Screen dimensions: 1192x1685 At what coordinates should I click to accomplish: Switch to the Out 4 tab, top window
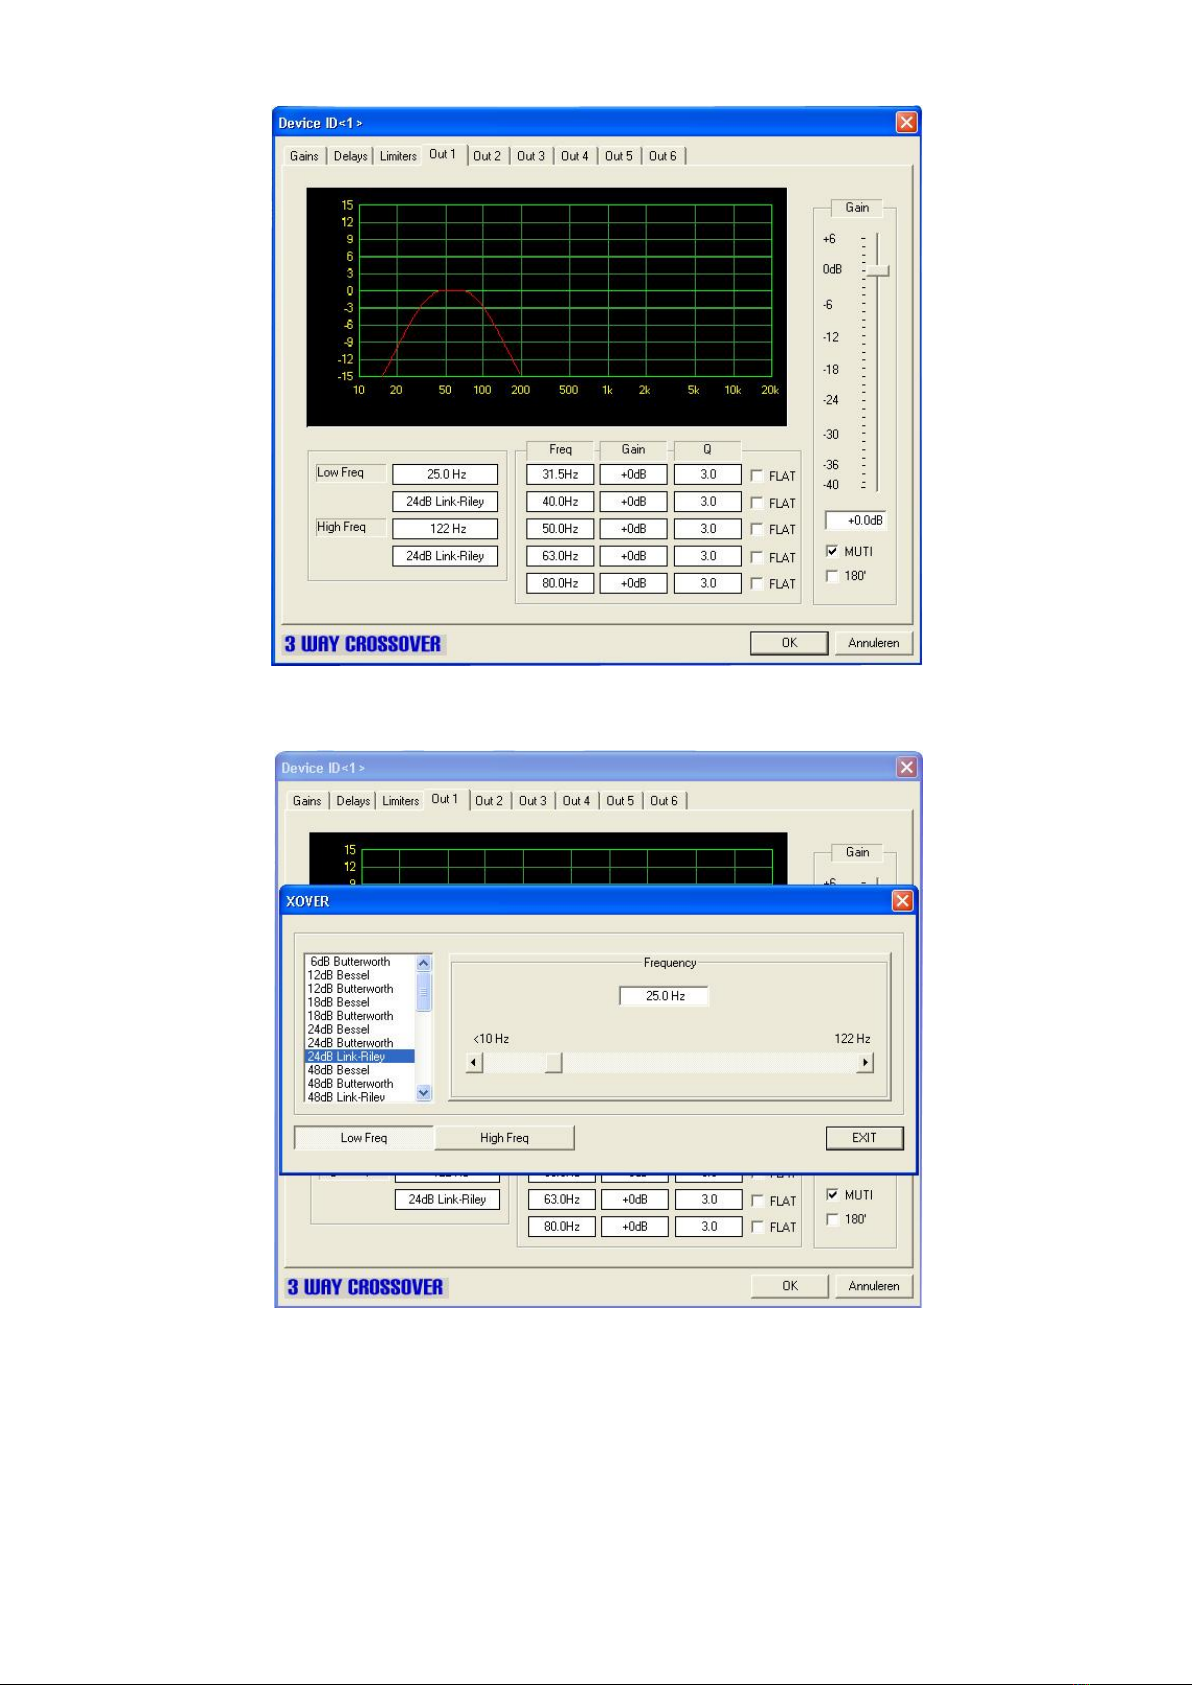coord(575,156)
